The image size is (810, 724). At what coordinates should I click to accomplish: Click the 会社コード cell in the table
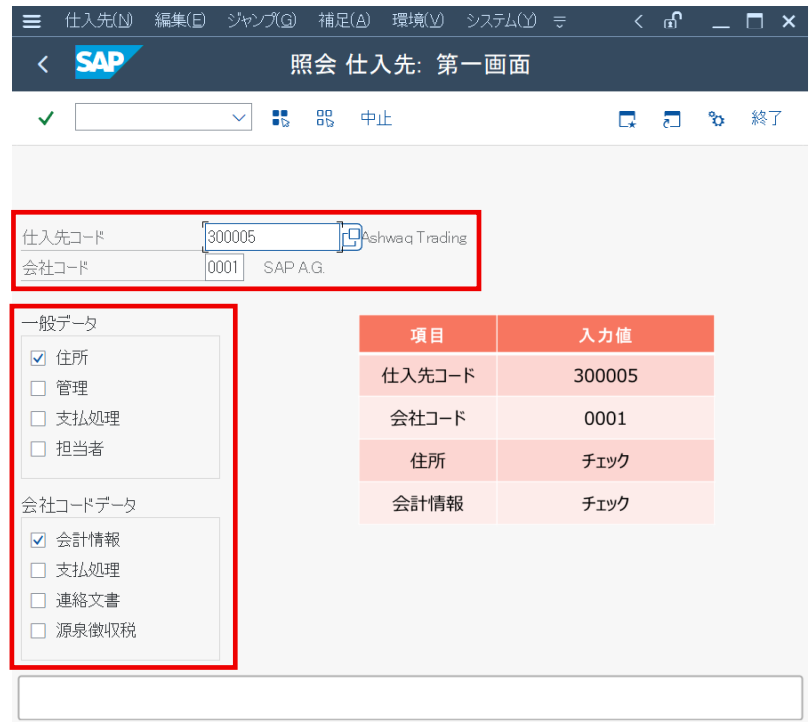[x=428, y=418]
